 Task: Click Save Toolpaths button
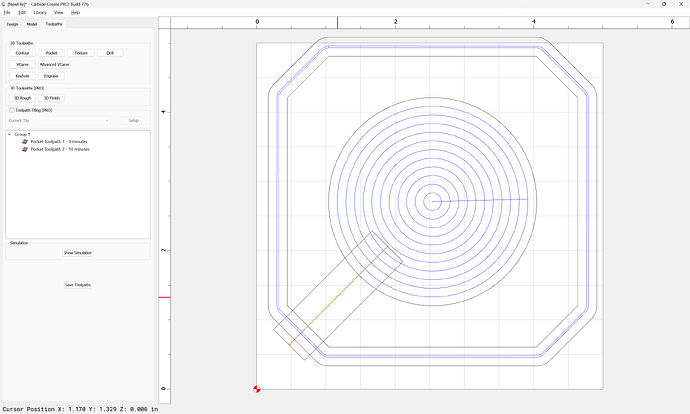pos(78,285)
